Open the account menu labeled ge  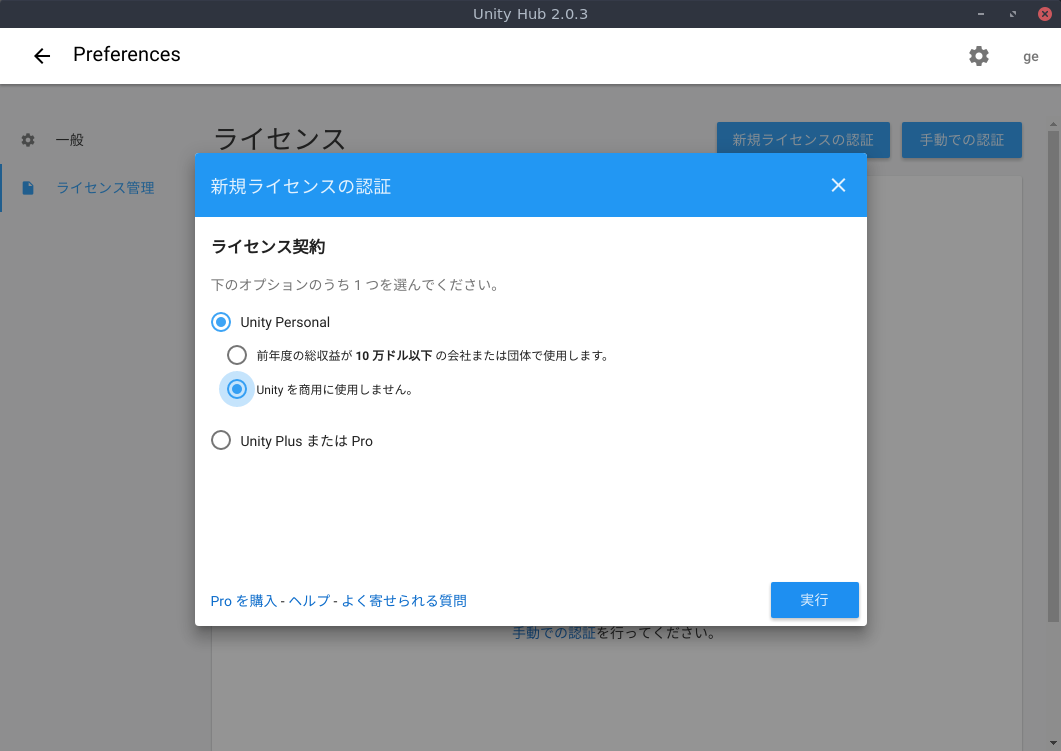1030,56
